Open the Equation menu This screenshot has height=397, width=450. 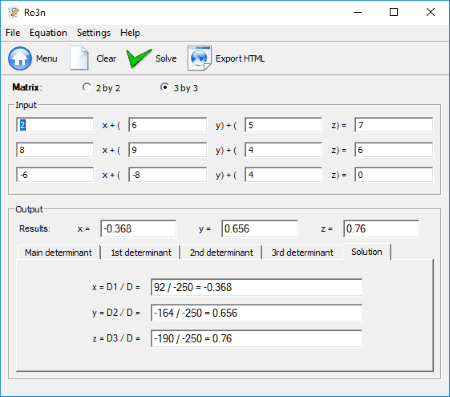48,33
